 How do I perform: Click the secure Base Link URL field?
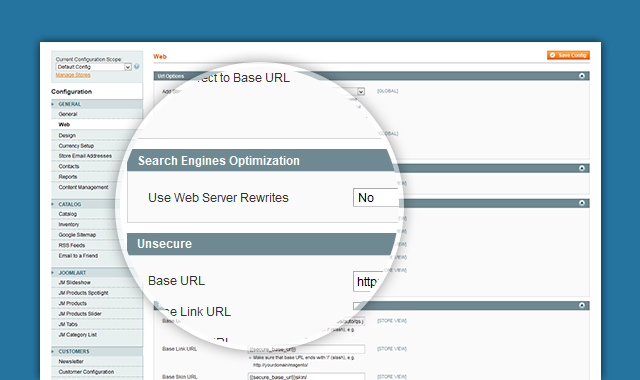[306, 349]
